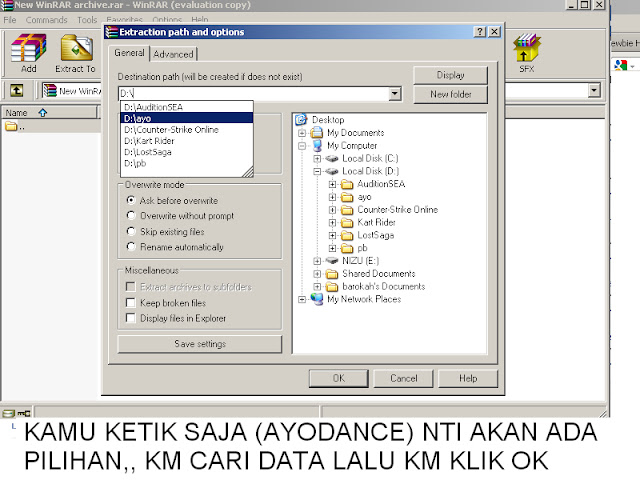Expand AuditionSEA folder node
Viewport: 640px width, 480px height.
[x=332, y=184]
